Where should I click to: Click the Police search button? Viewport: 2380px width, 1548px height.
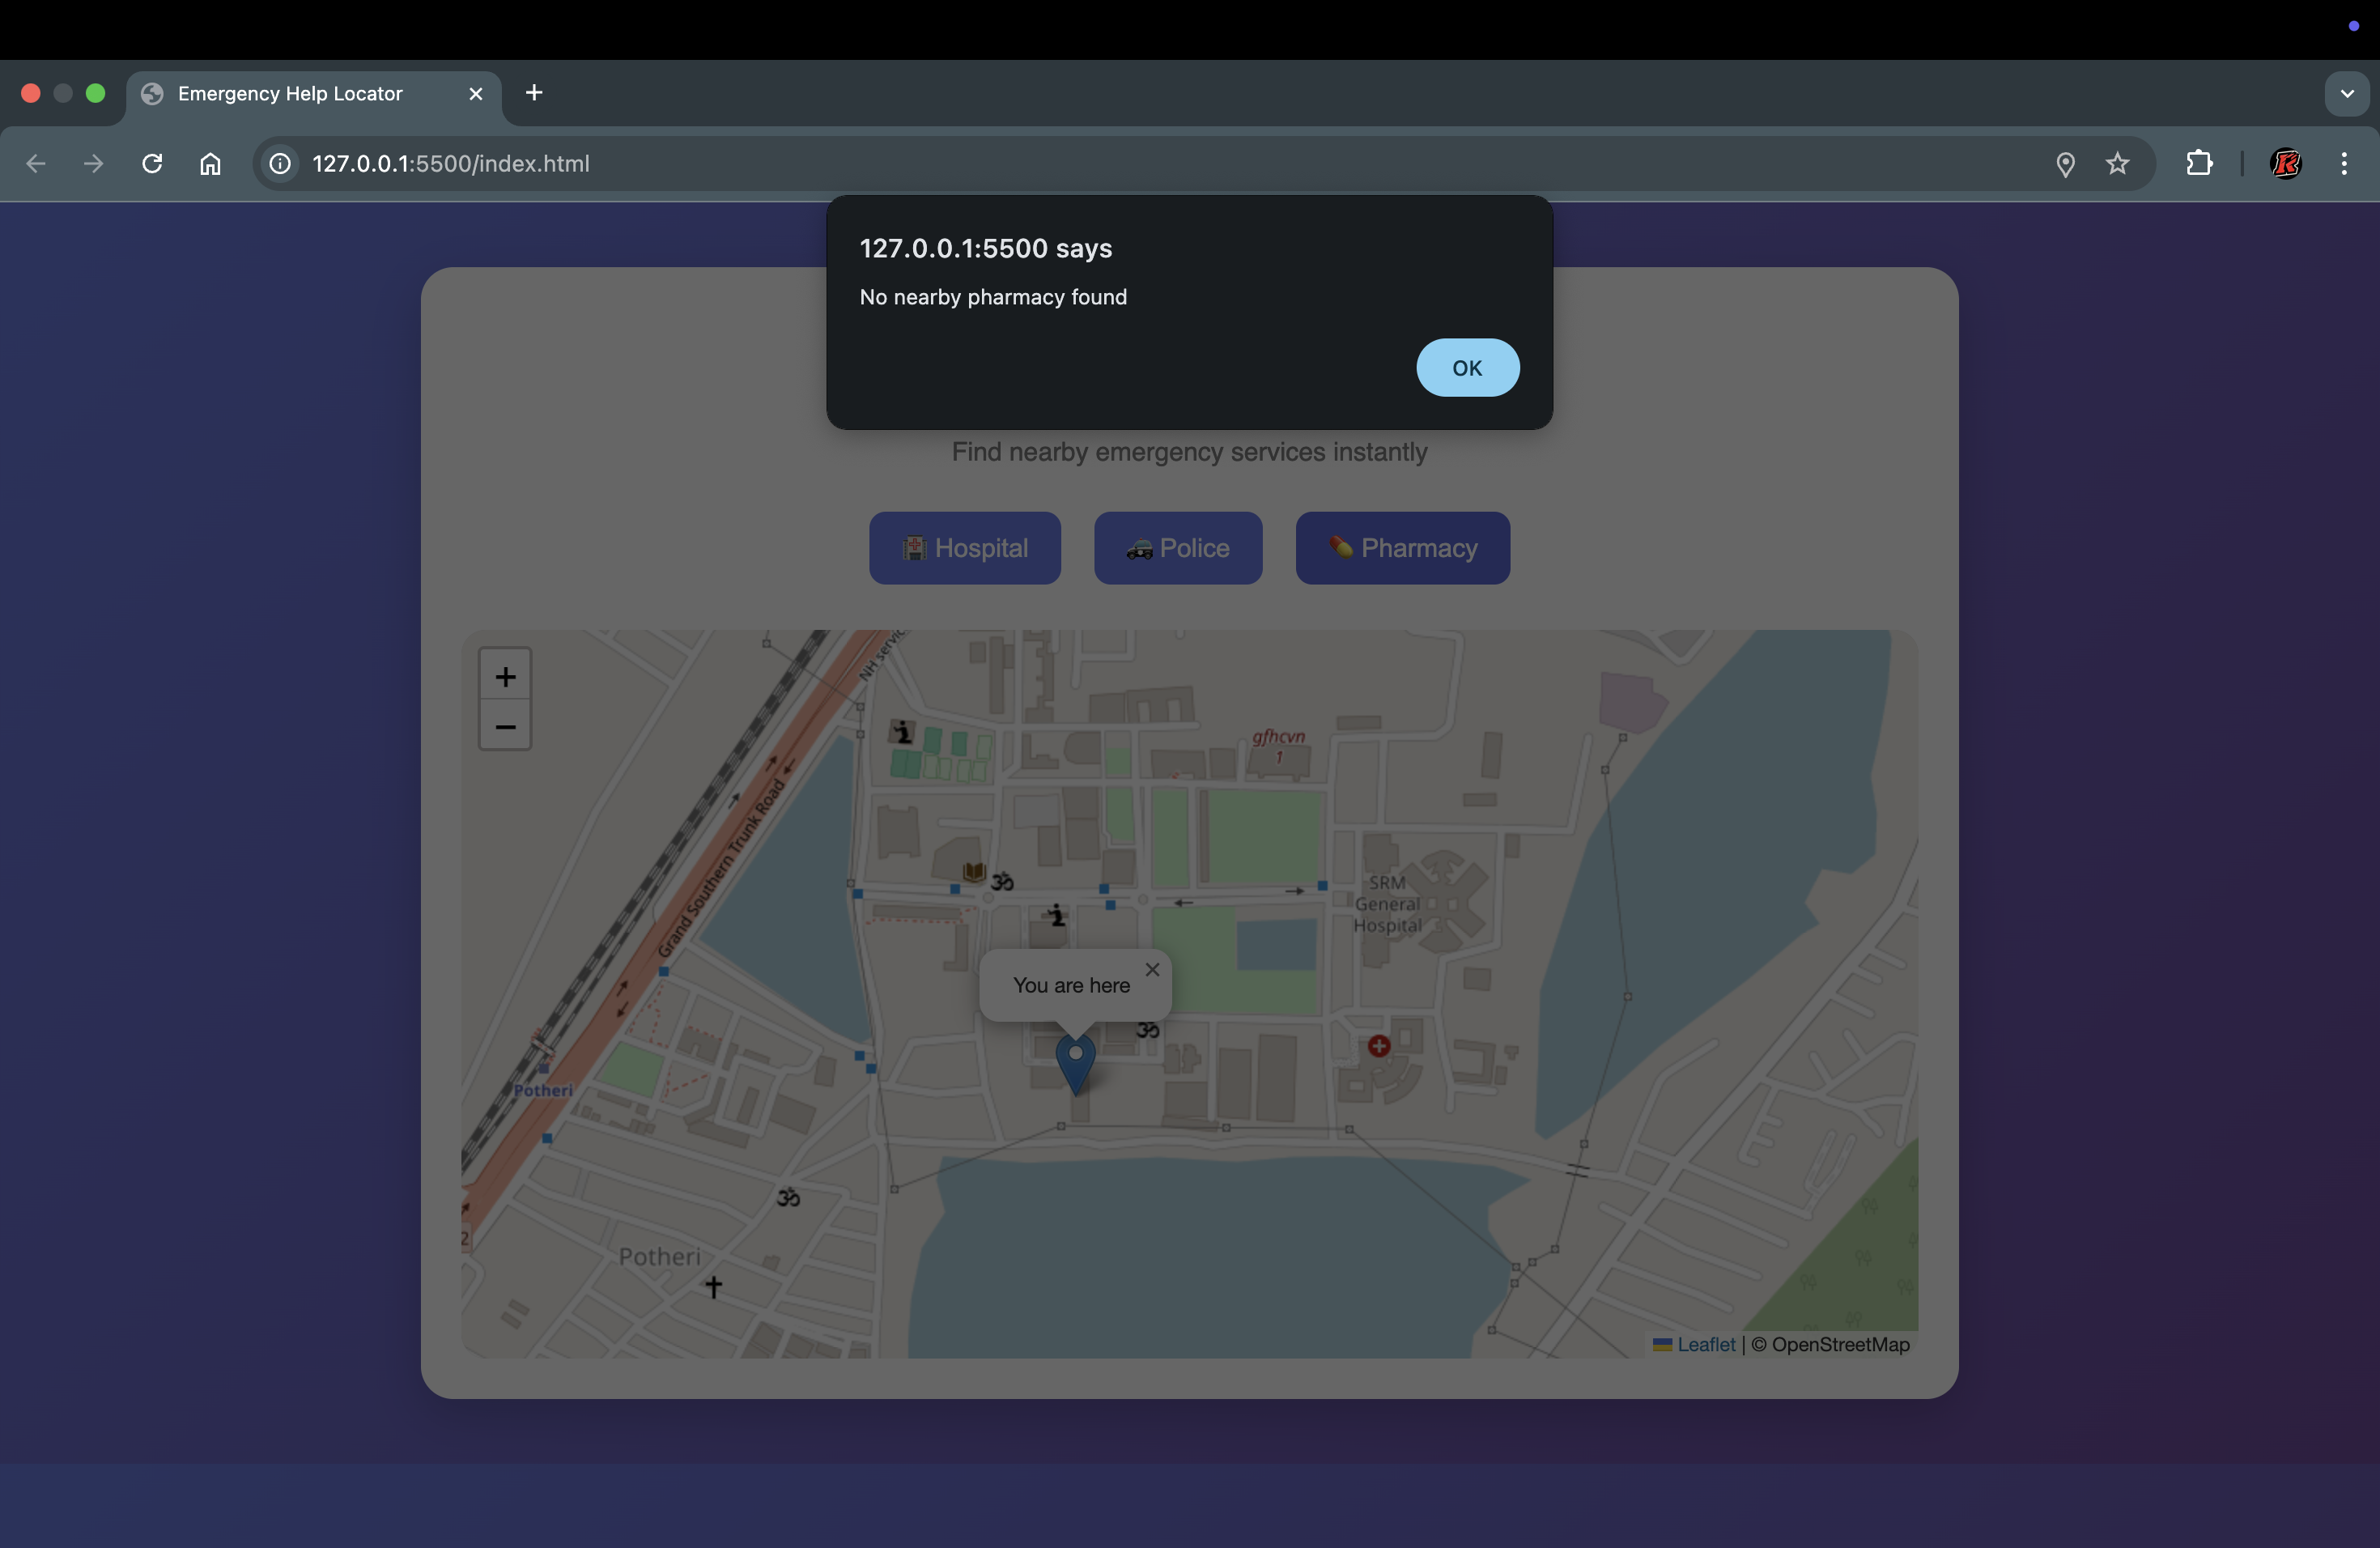(1177, 548)
